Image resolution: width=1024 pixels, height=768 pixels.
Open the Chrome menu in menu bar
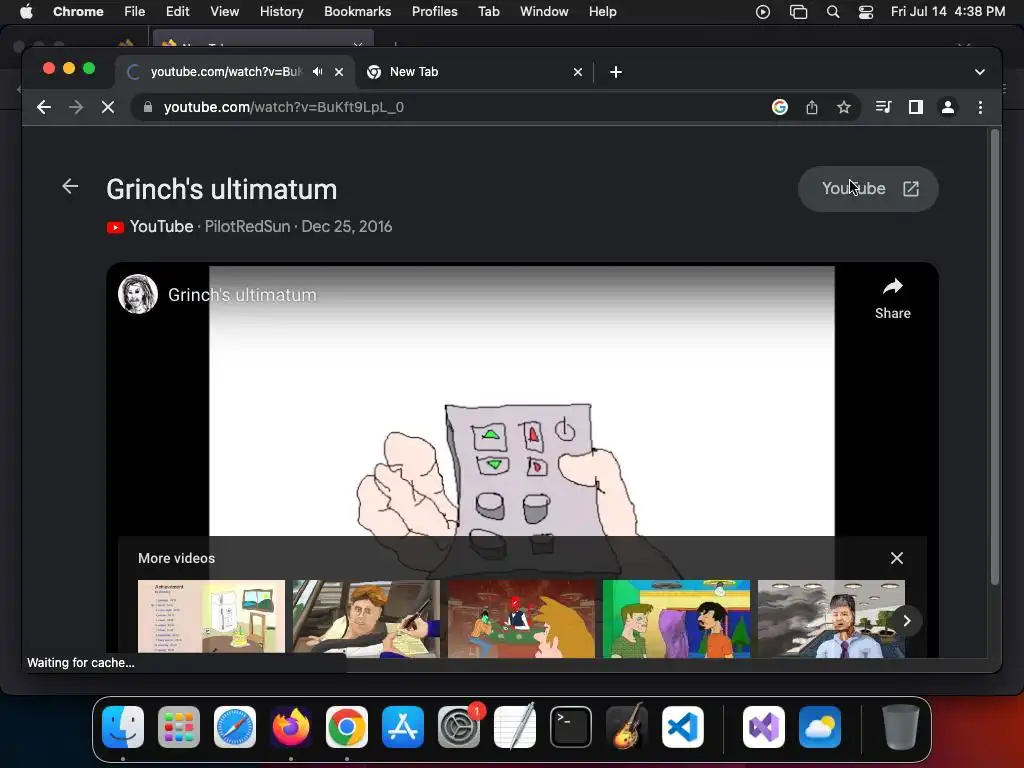click(x=78, y=12)
